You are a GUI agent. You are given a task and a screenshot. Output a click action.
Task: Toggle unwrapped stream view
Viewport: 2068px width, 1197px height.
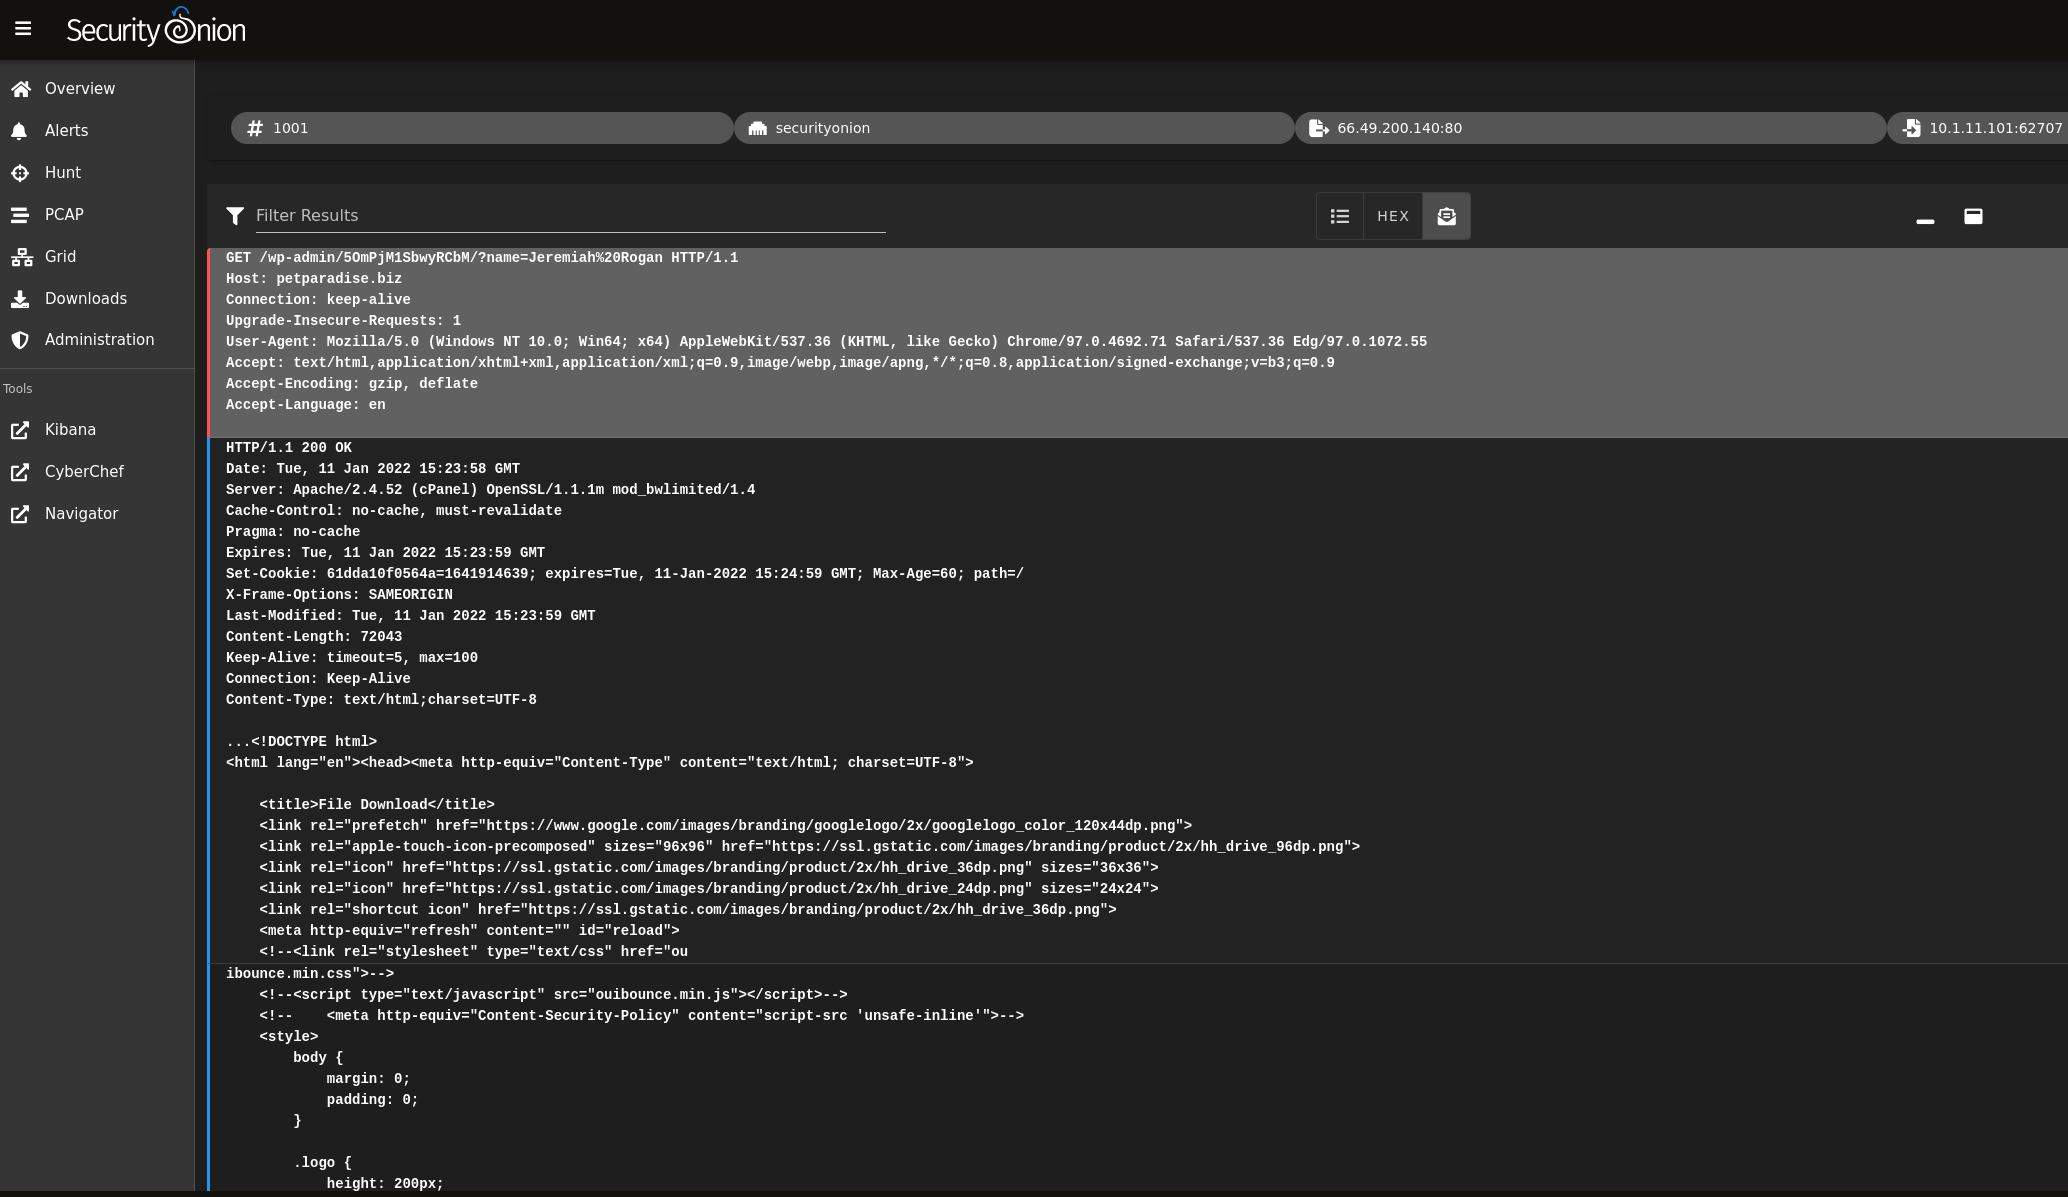(1447, 216)
